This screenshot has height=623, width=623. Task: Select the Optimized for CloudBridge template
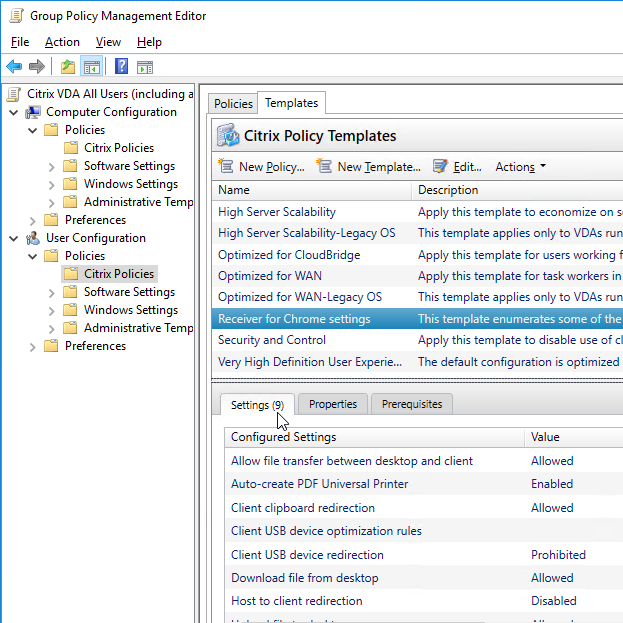(417, 255)
